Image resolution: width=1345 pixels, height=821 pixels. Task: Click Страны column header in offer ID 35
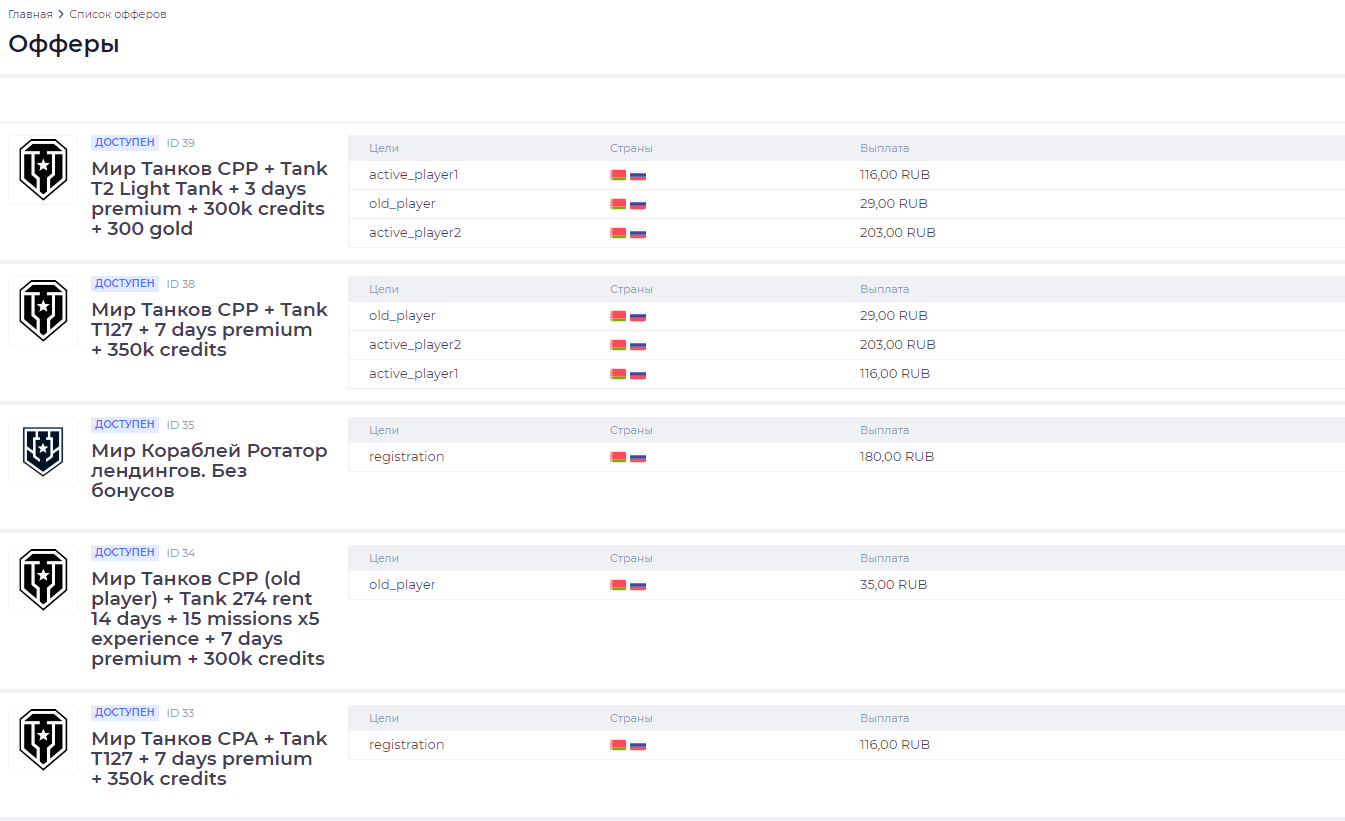[631, 430]
